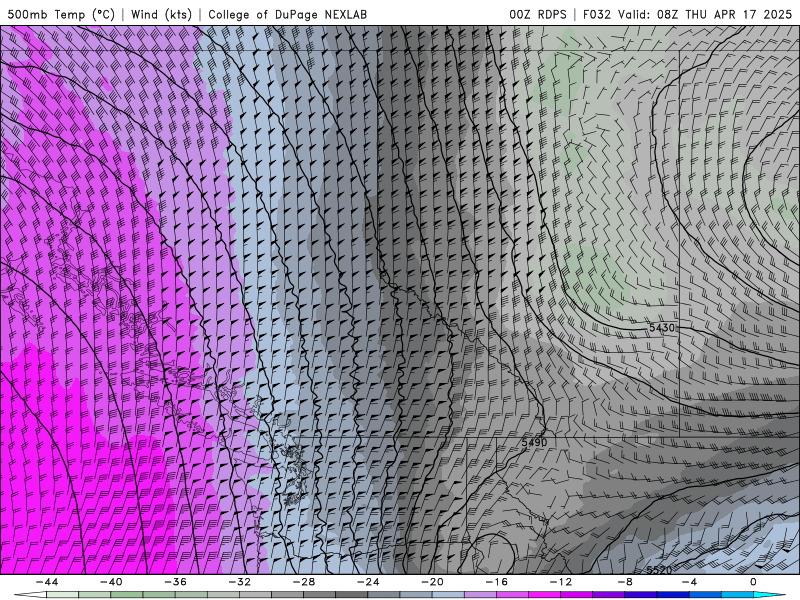Click the -44 colorbar tick label
Image resolution: width=800 pixels, height=600 pixels.
[x=47, y=582]
